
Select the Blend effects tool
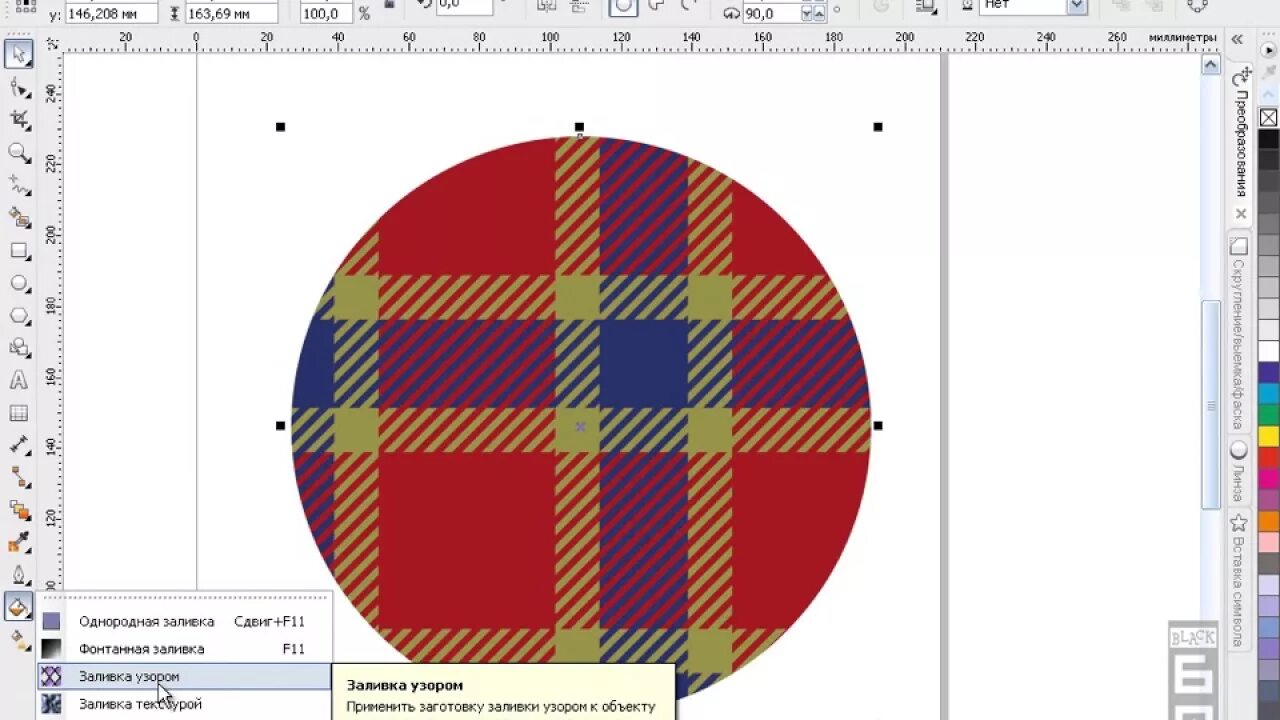pyautogui.click(x=18, y=510)
